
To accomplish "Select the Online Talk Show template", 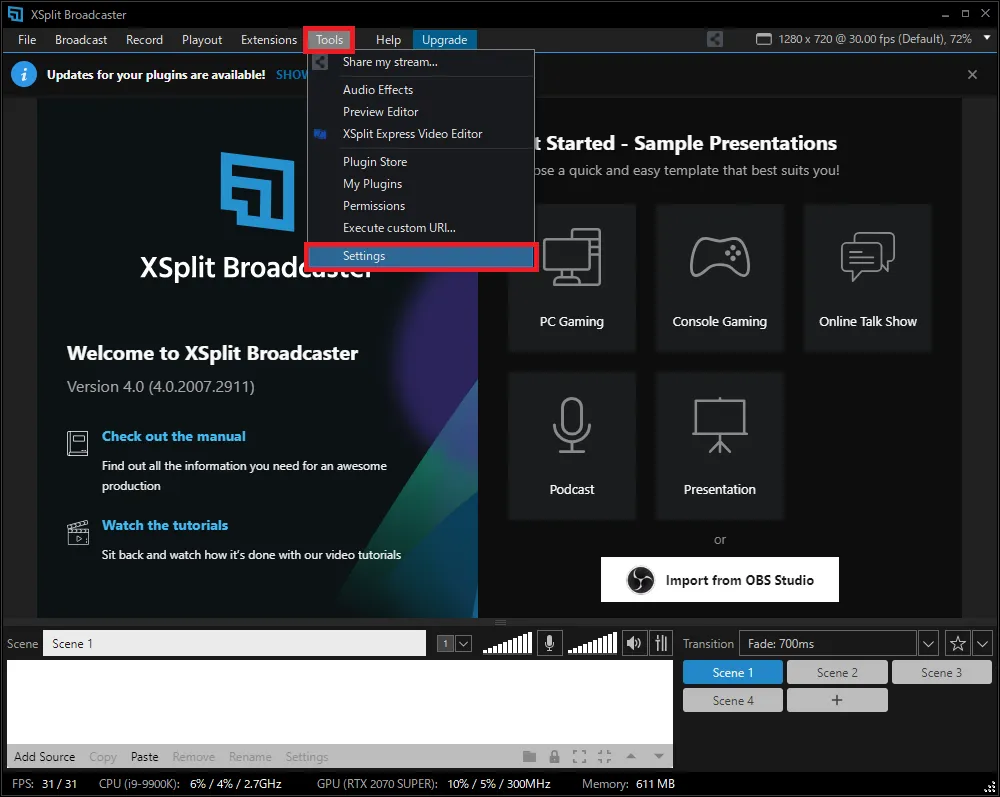I will tap(867, 277).
